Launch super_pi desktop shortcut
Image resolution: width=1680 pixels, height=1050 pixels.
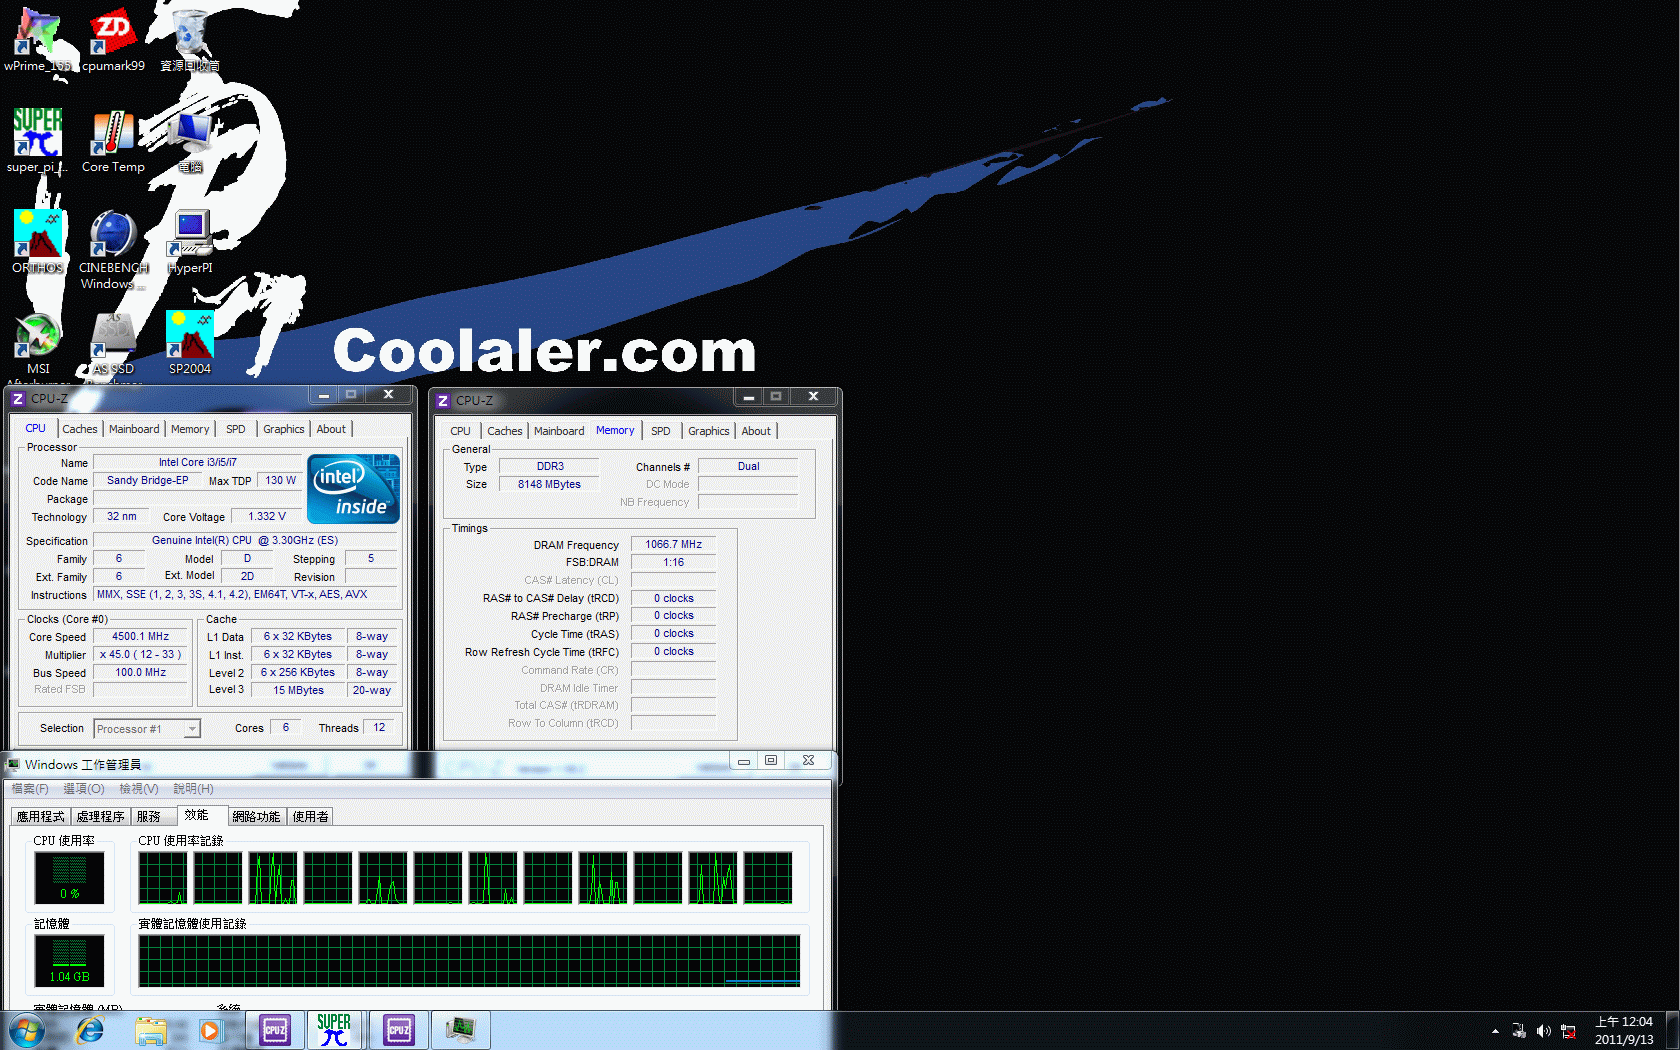click(x=38, y=141)
